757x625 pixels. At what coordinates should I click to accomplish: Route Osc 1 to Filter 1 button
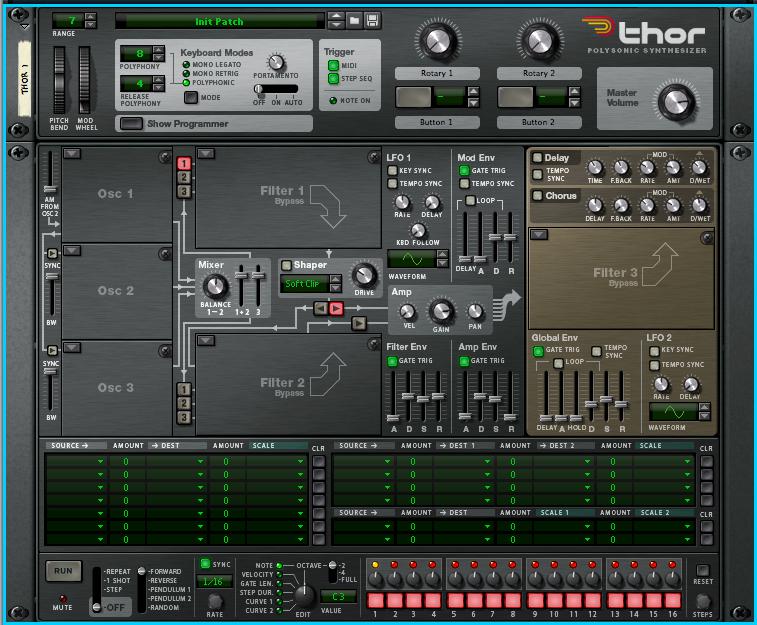pyautogui.click(x=183, y=163)
